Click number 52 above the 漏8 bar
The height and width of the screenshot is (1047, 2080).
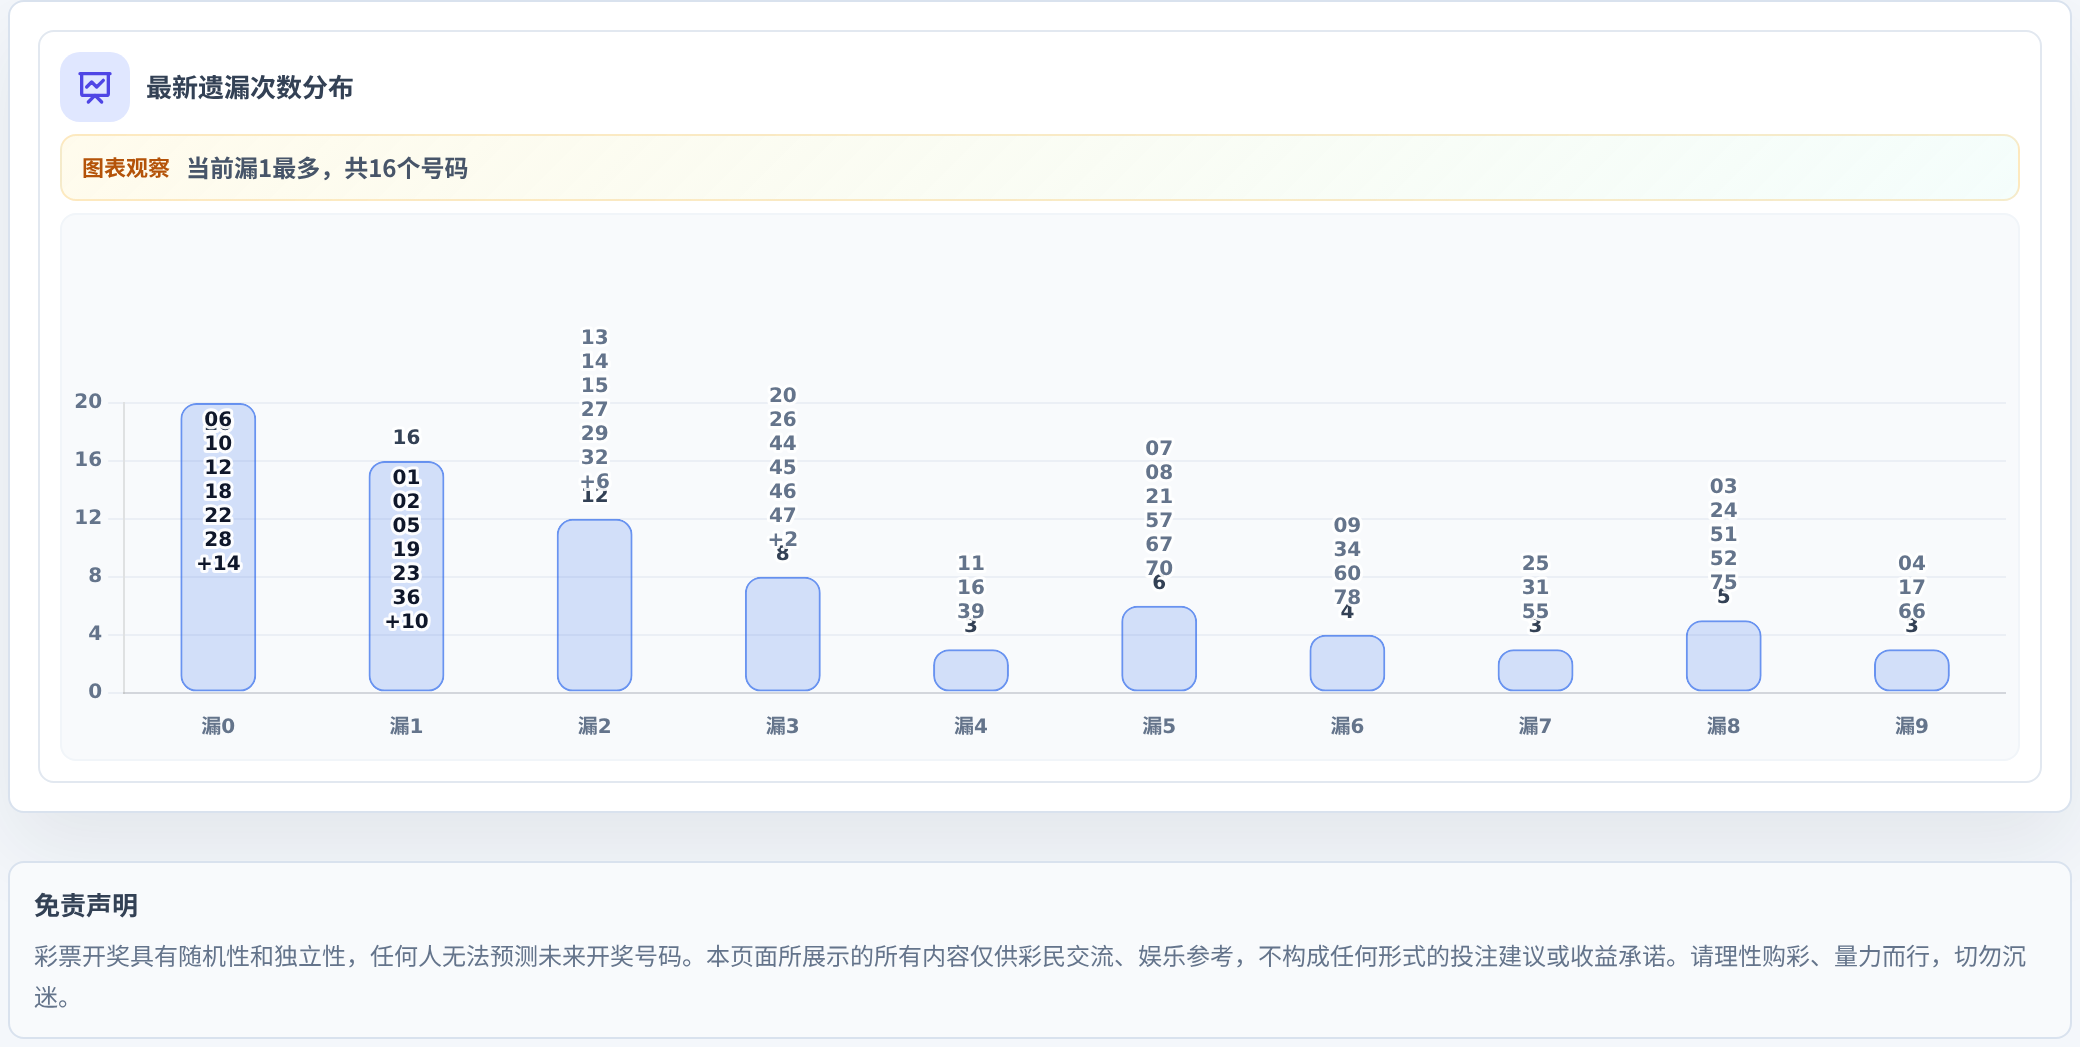(x=1723, y=558)
